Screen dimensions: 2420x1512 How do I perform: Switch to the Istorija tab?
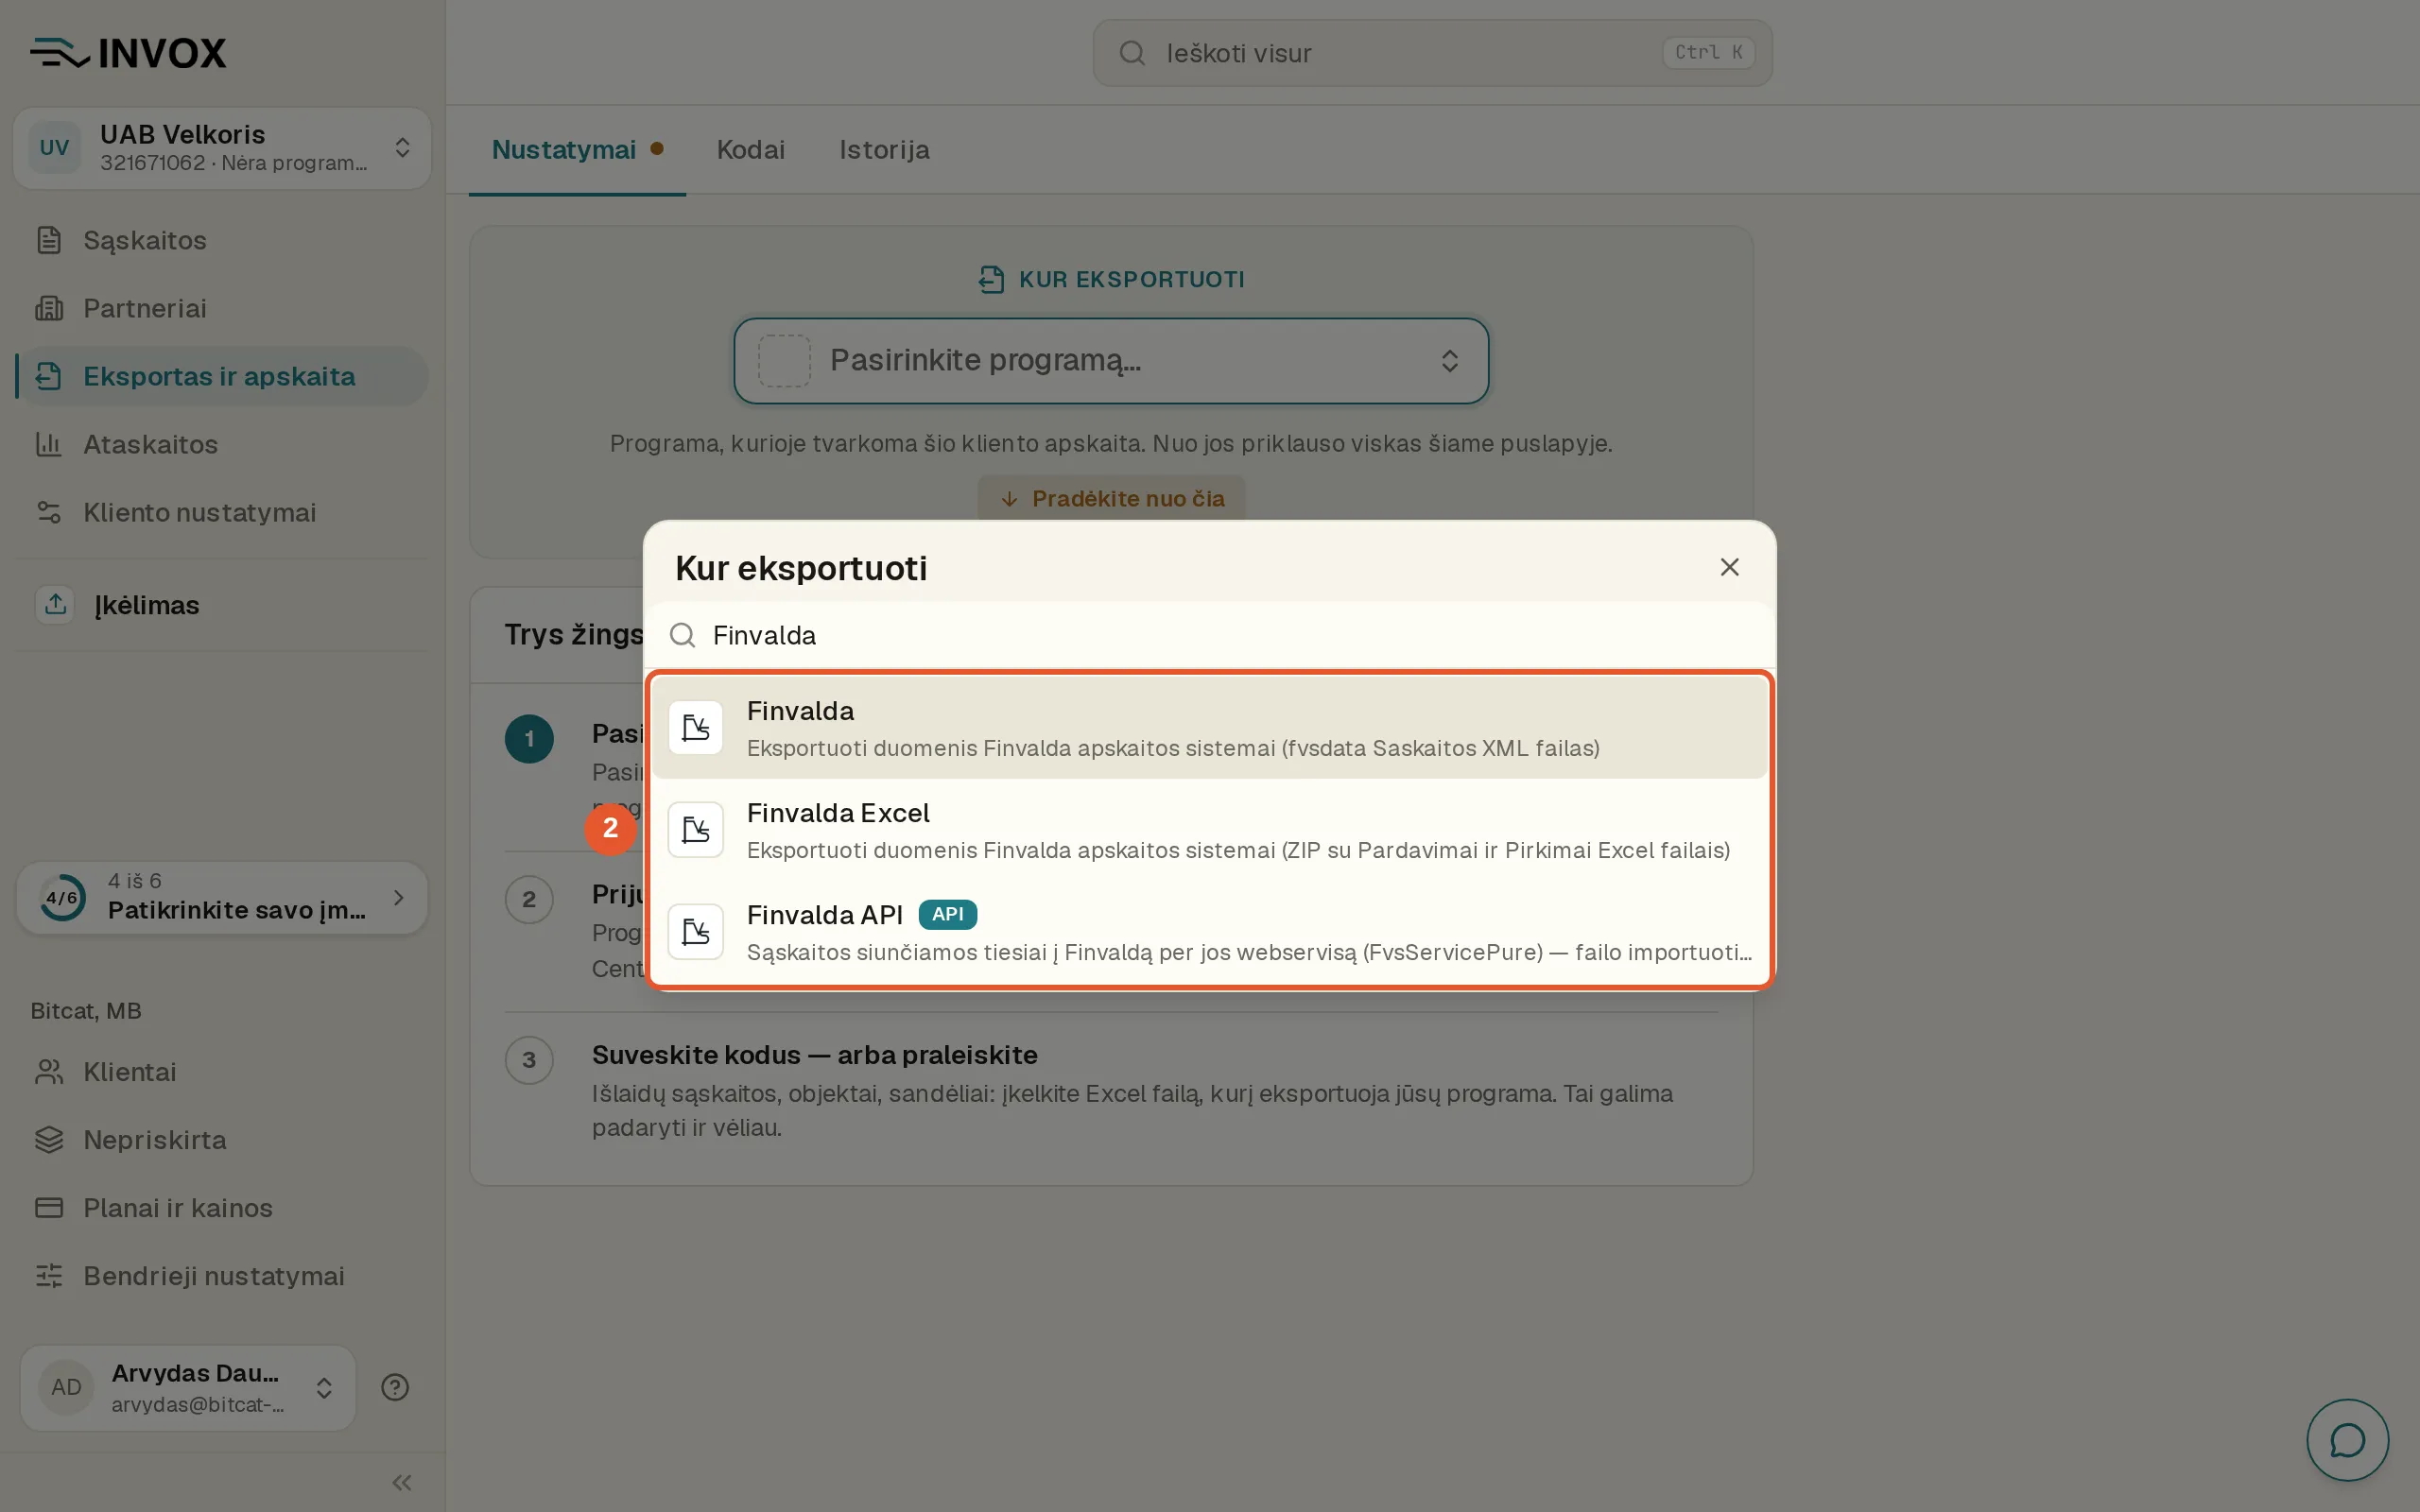click(884, 150)
